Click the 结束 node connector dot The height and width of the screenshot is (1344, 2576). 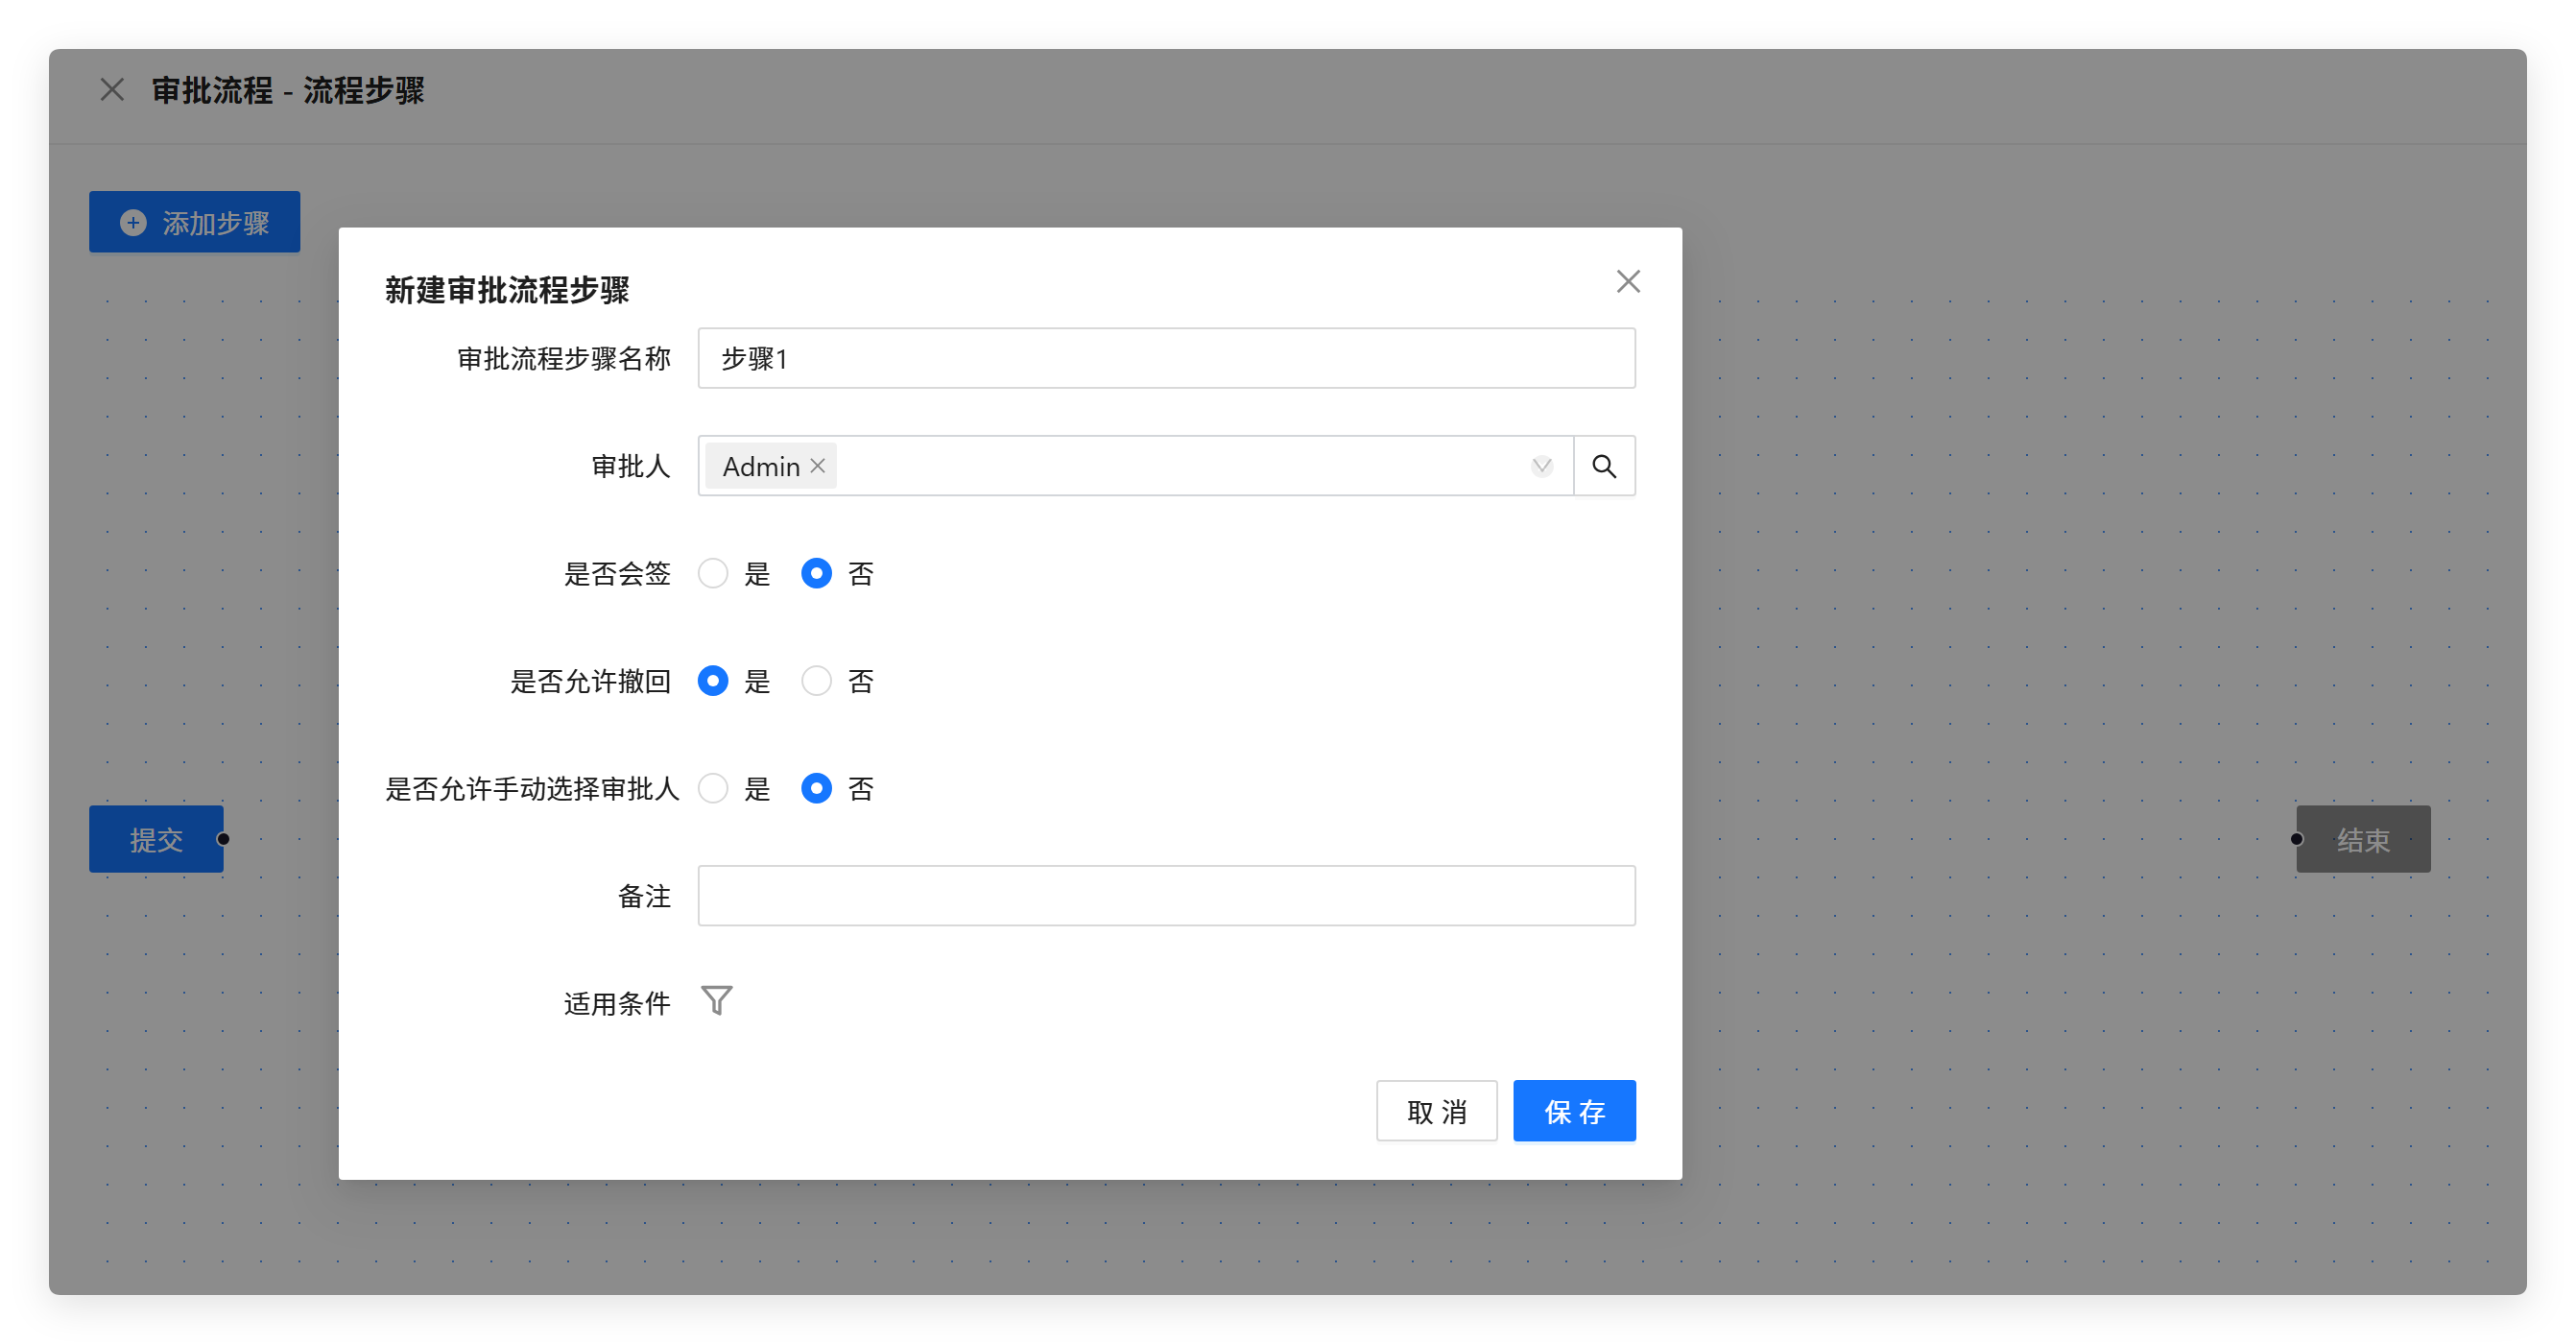point(2297,839)
